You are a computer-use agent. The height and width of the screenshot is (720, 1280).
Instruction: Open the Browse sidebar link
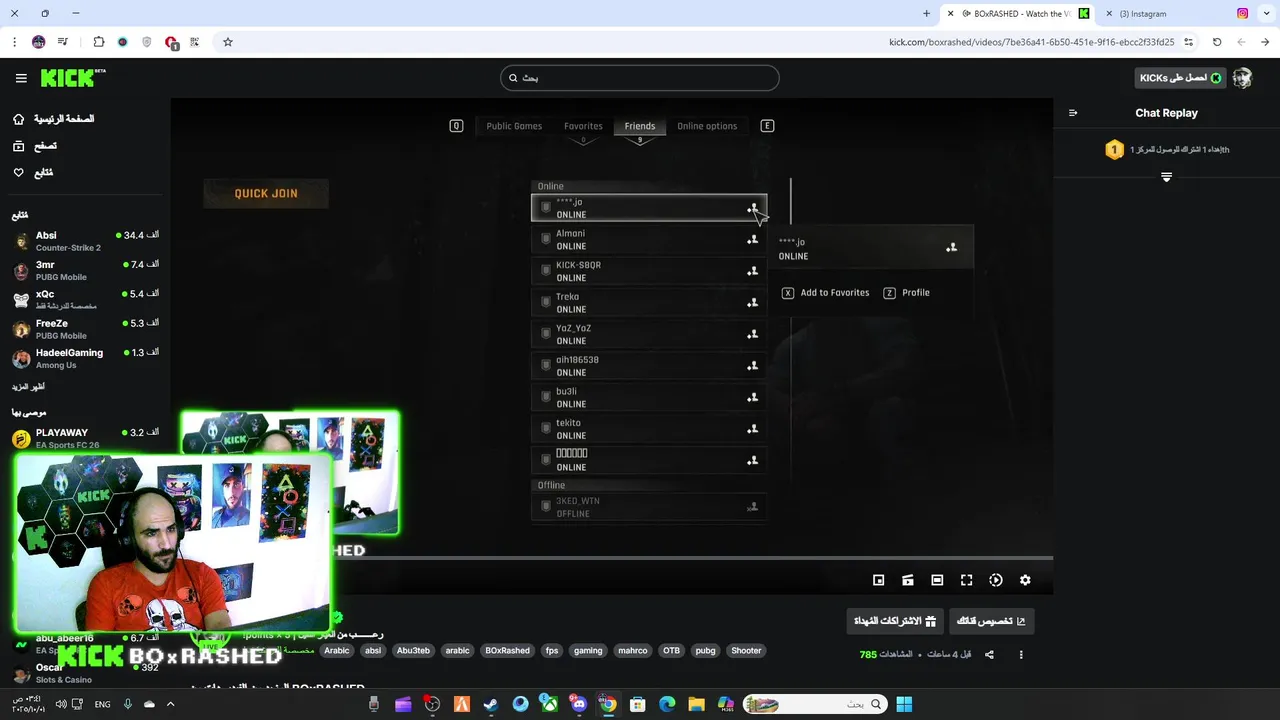[35, 146]
